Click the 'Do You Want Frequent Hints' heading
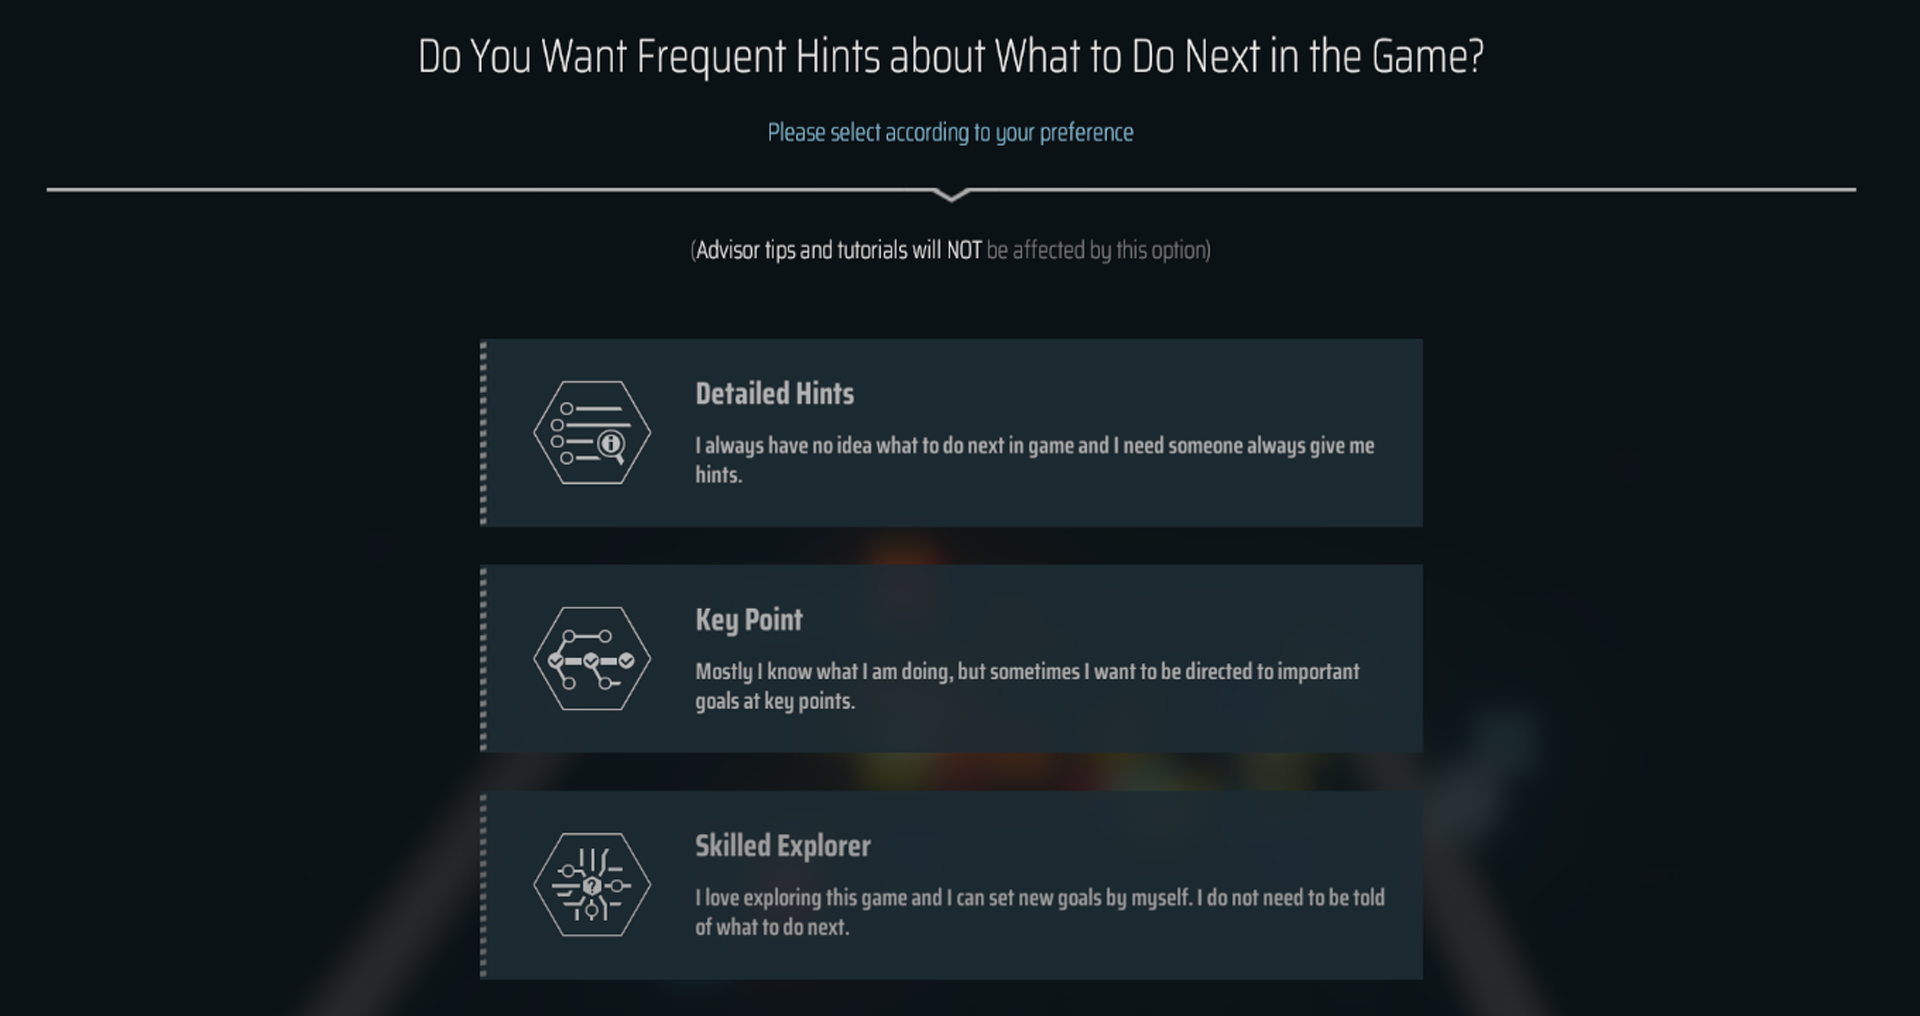This screenshot has width=1920, height=1016. coord(951,57)
